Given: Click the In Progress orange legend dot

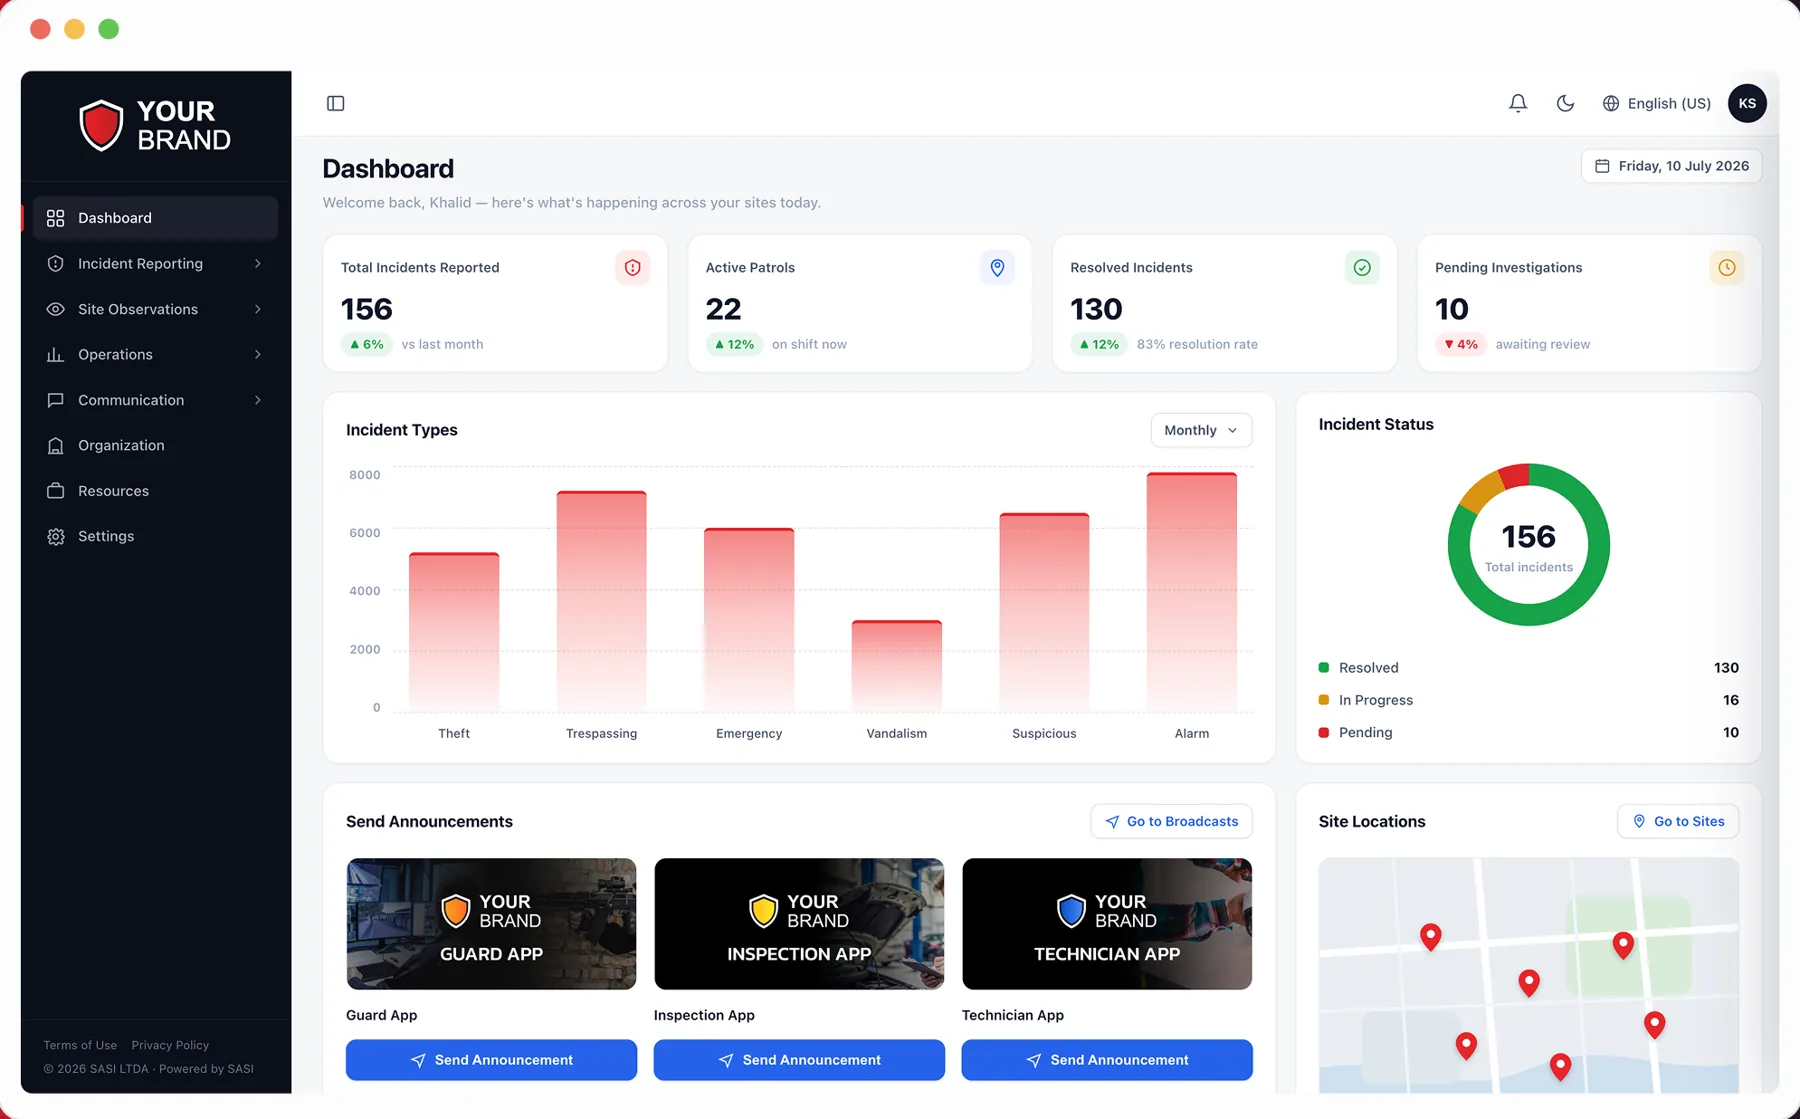Looking at the screenshot, I should (x=1324, y=700).
